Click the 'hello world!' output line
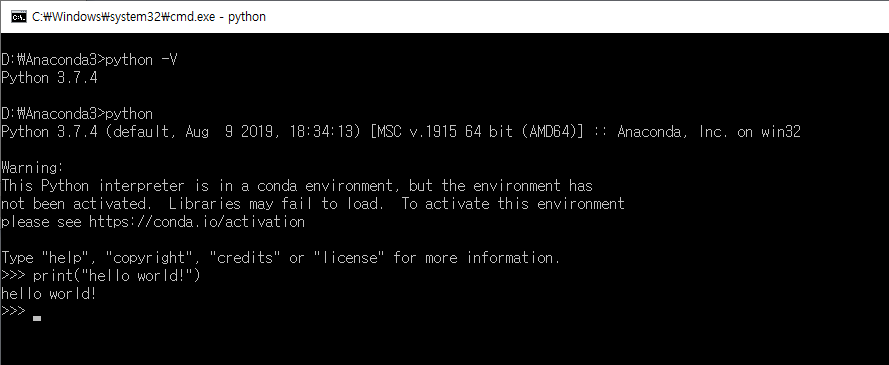This screenshot has width=889, height=365. [49, 294]
